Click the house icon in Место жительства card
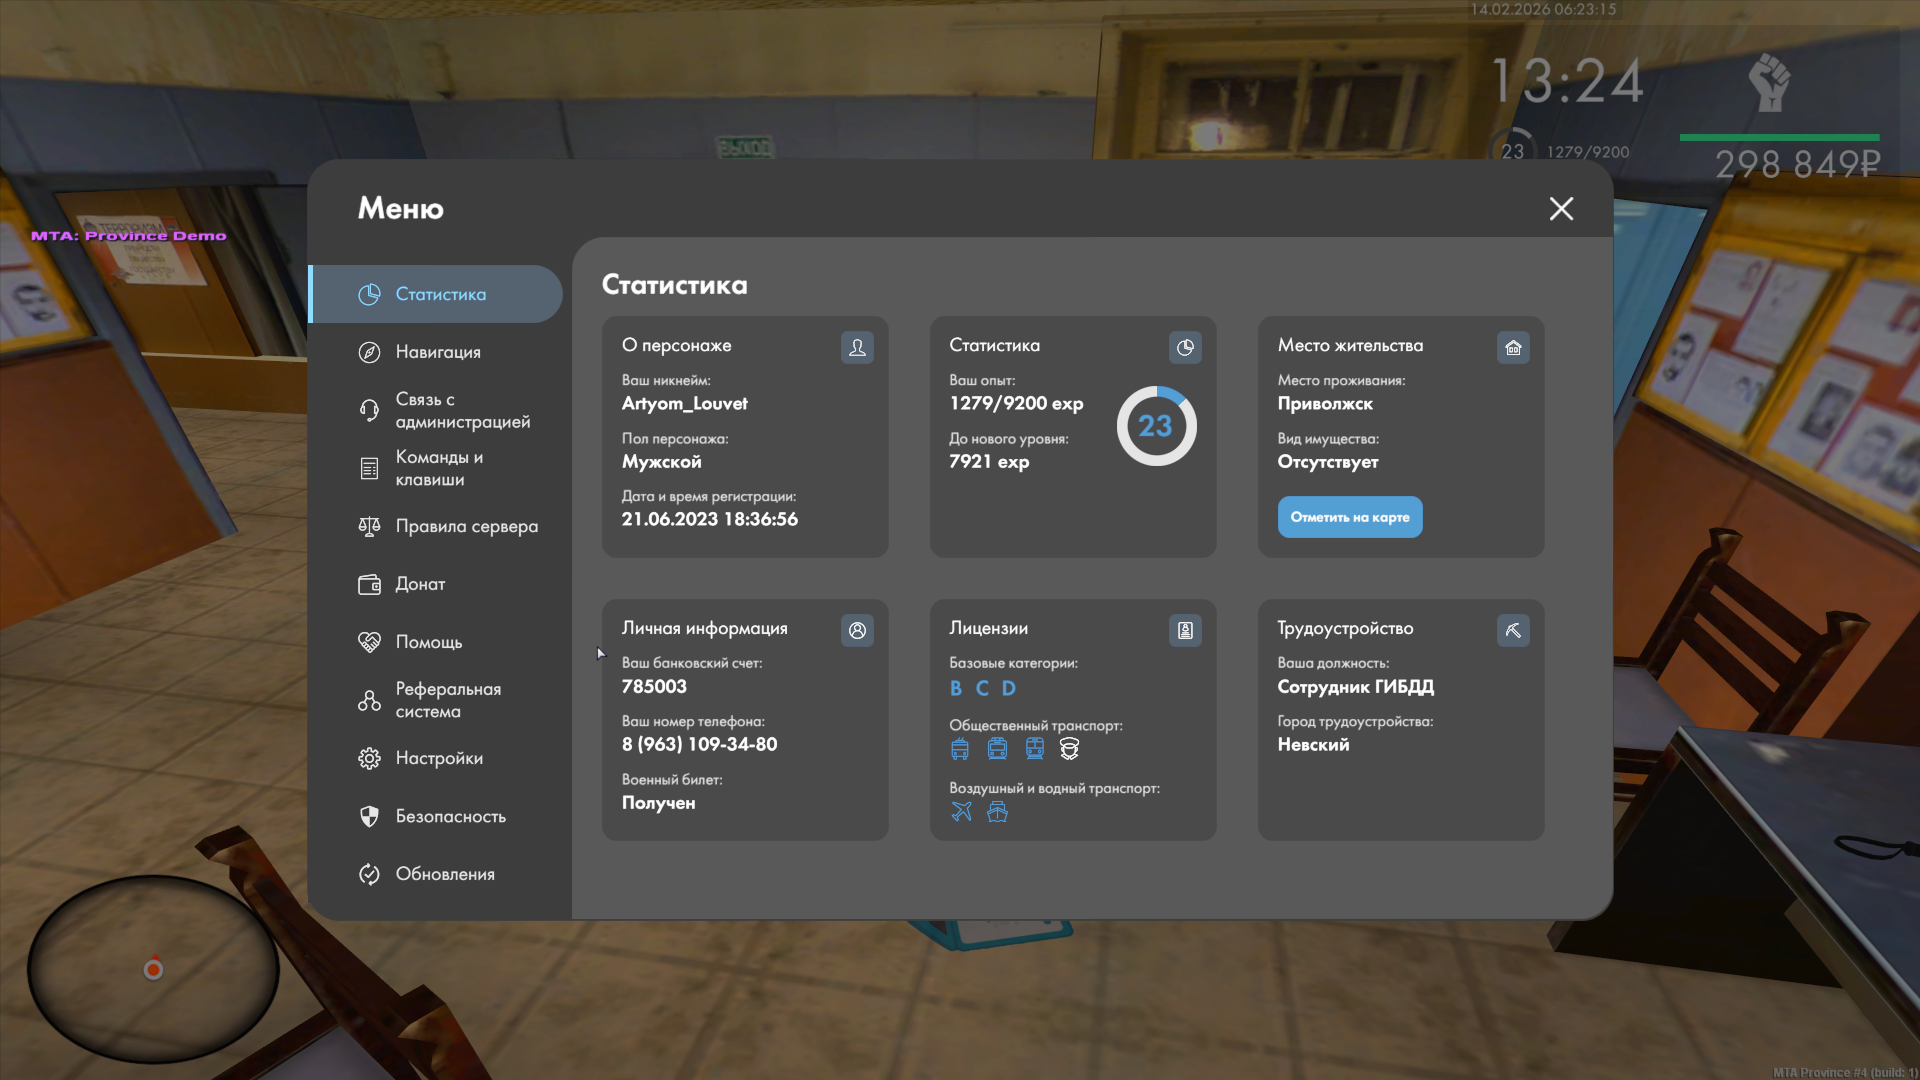Image resolution: width=1920 pixels, height=1080 pixels. click(x=1513, y=347)
